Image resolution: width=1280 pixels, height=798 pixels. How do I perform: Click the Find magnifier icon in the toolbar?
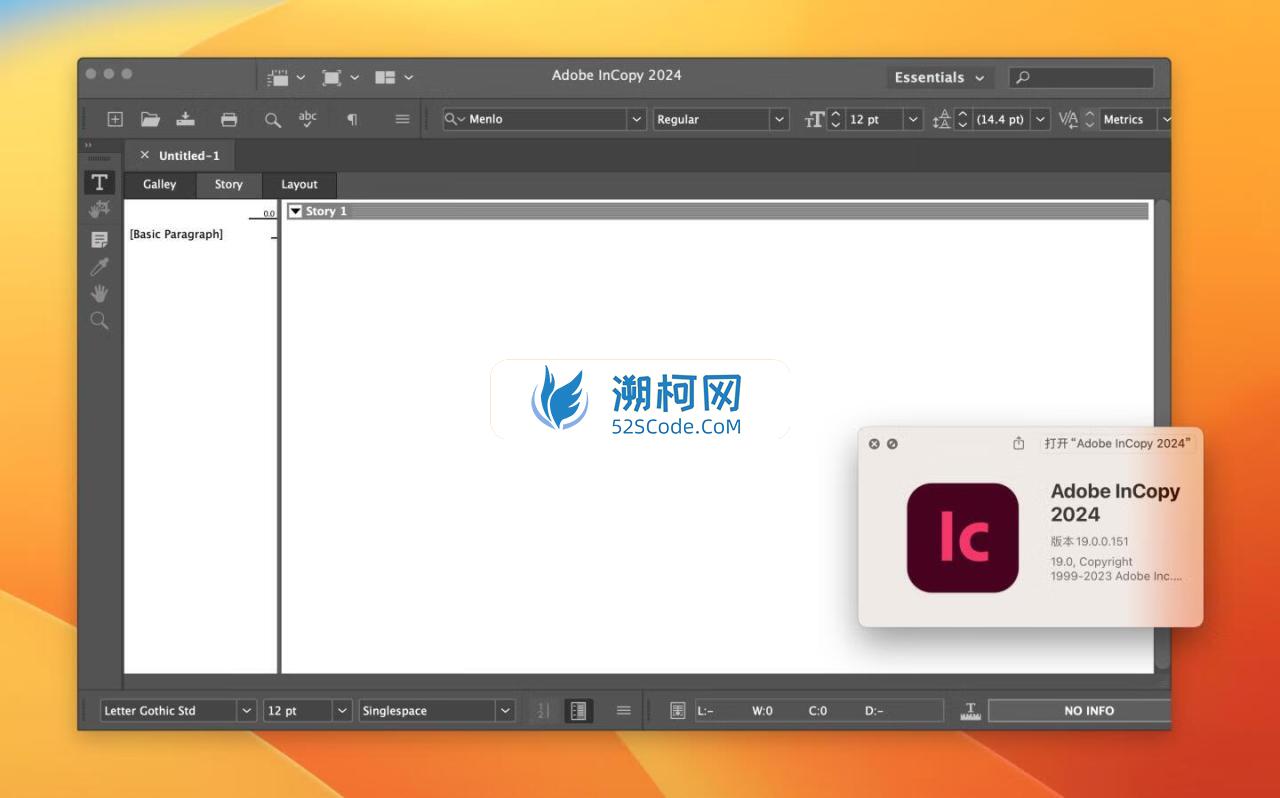[272, 119]
